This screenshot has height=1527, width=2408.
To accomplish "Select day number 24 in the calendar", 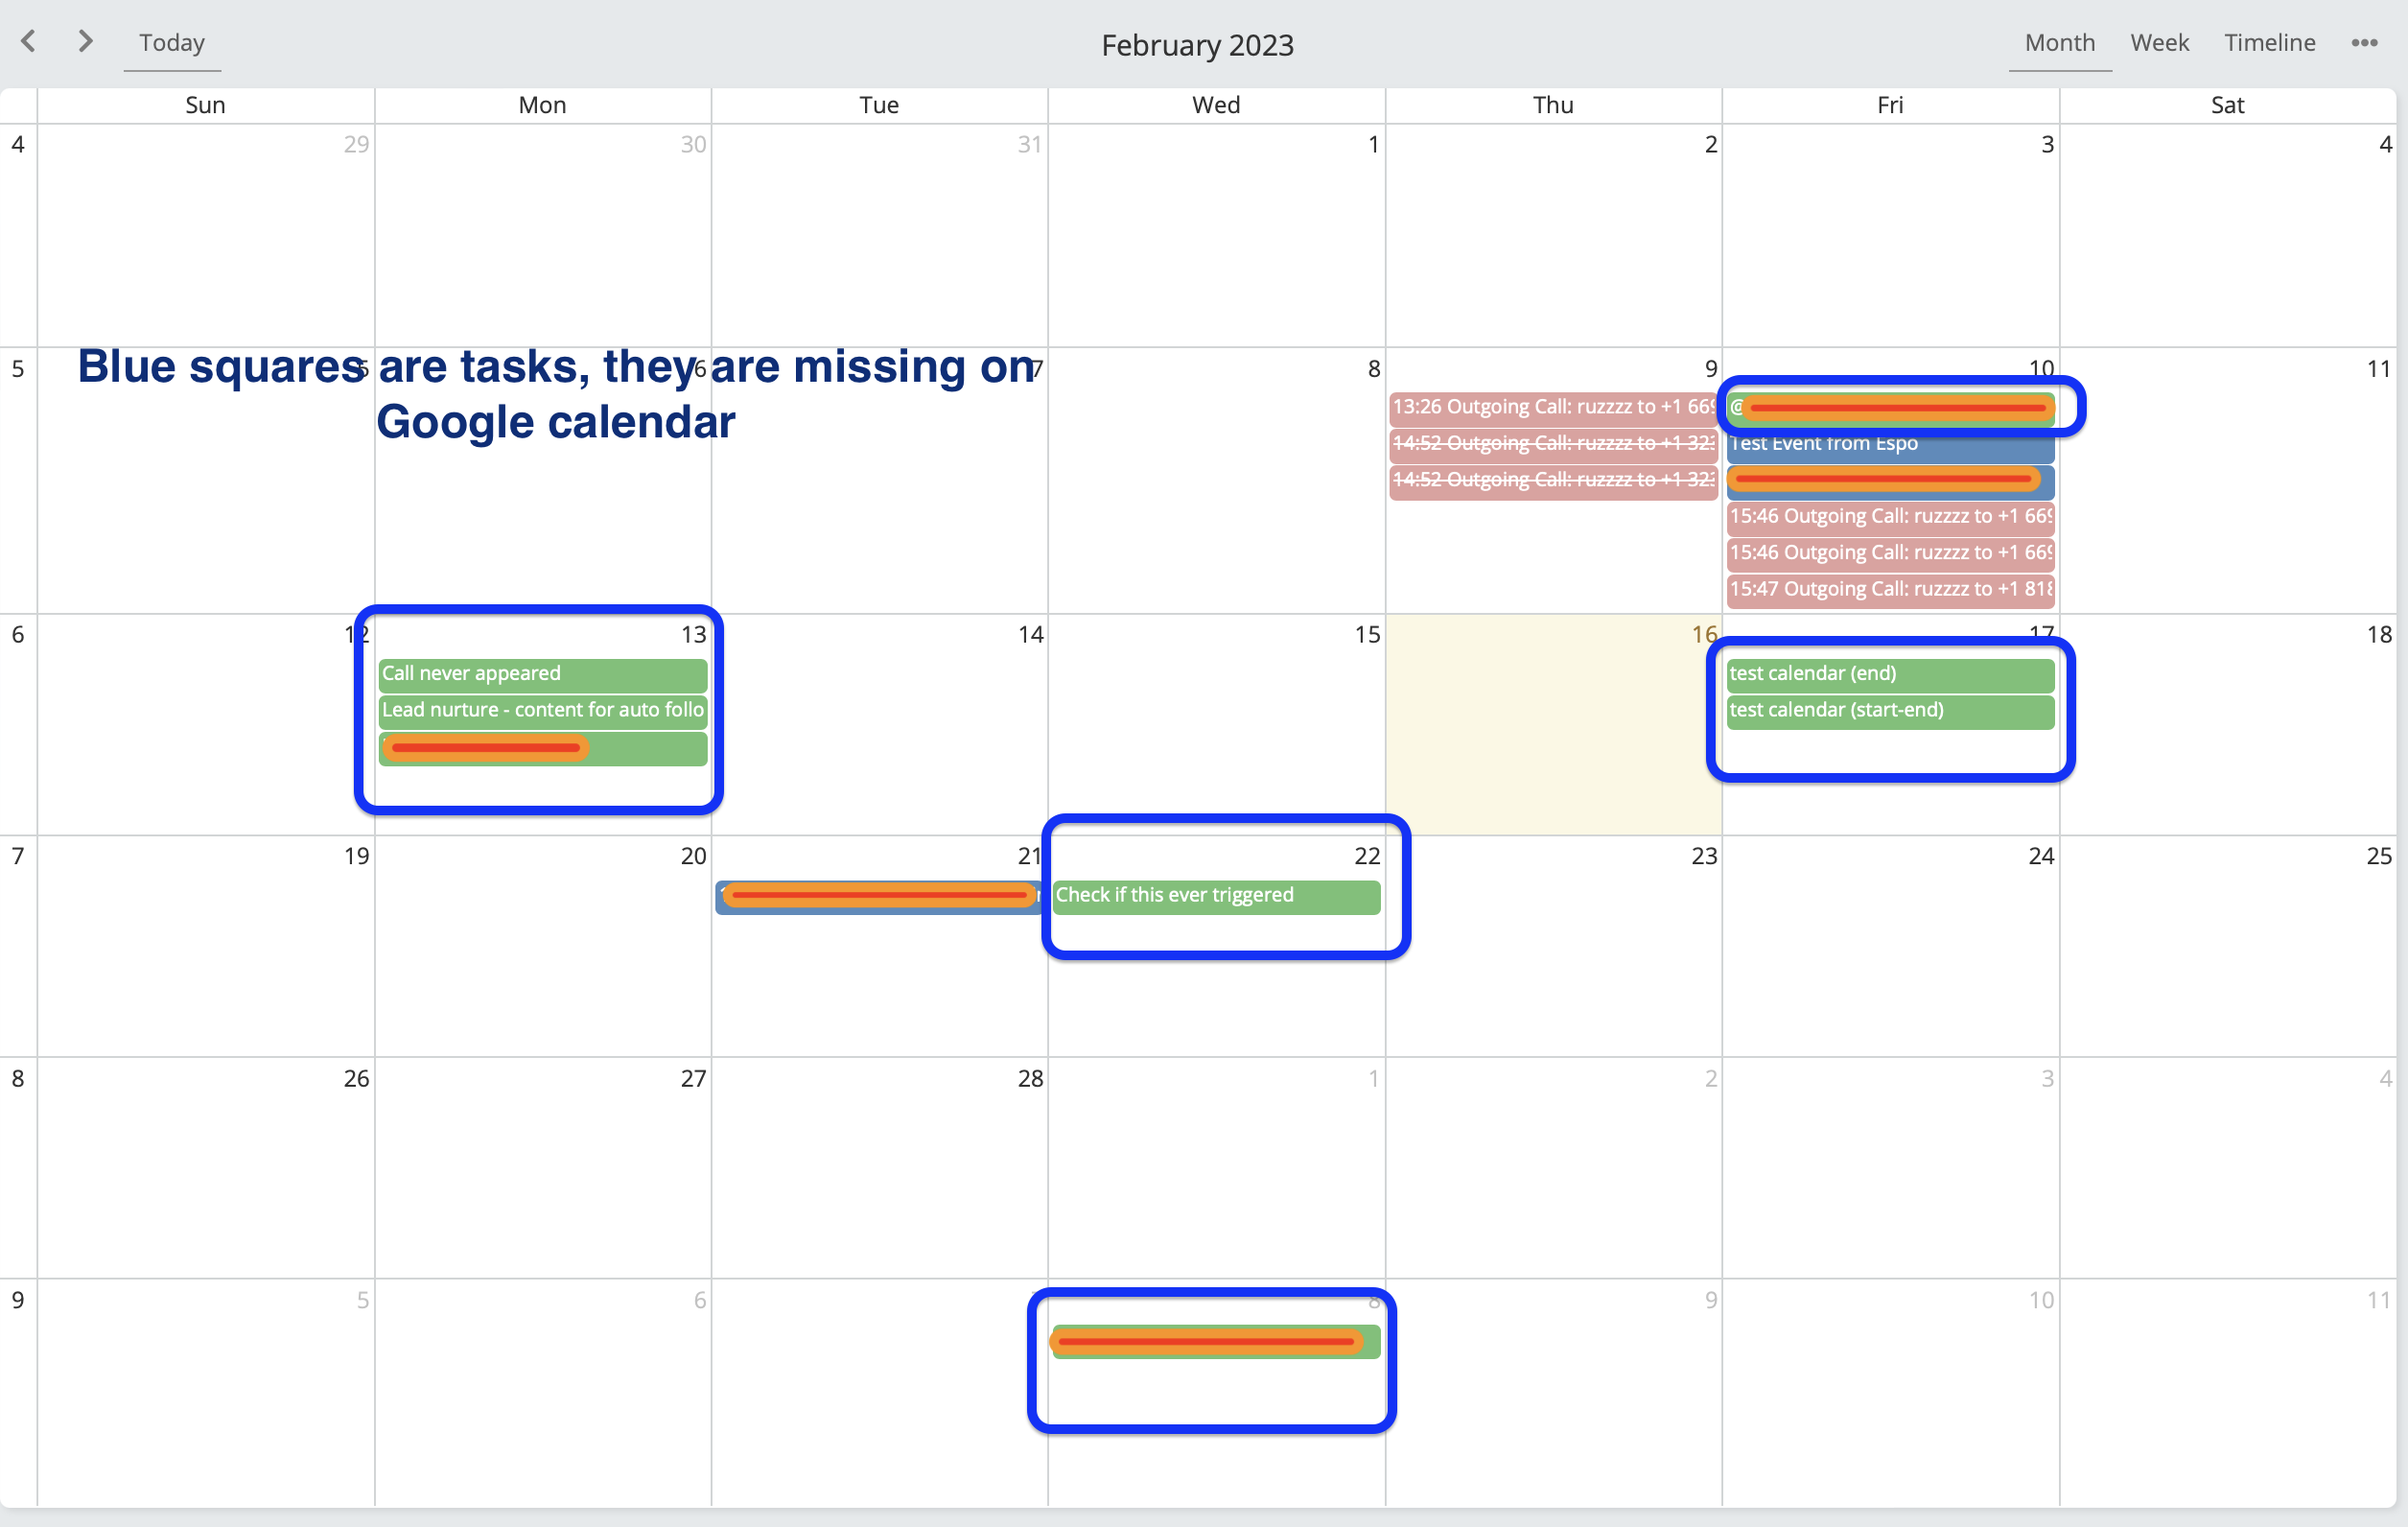I will point(2040,857).
